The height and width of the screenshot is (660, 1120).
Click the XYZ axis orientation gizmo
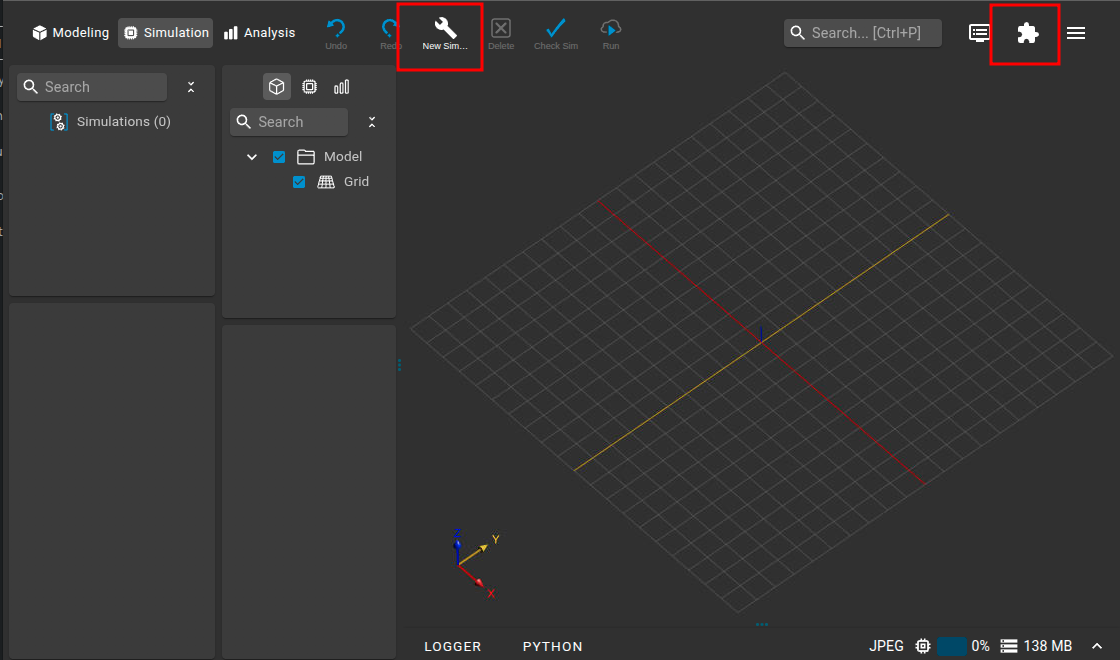tap(476, 563)
